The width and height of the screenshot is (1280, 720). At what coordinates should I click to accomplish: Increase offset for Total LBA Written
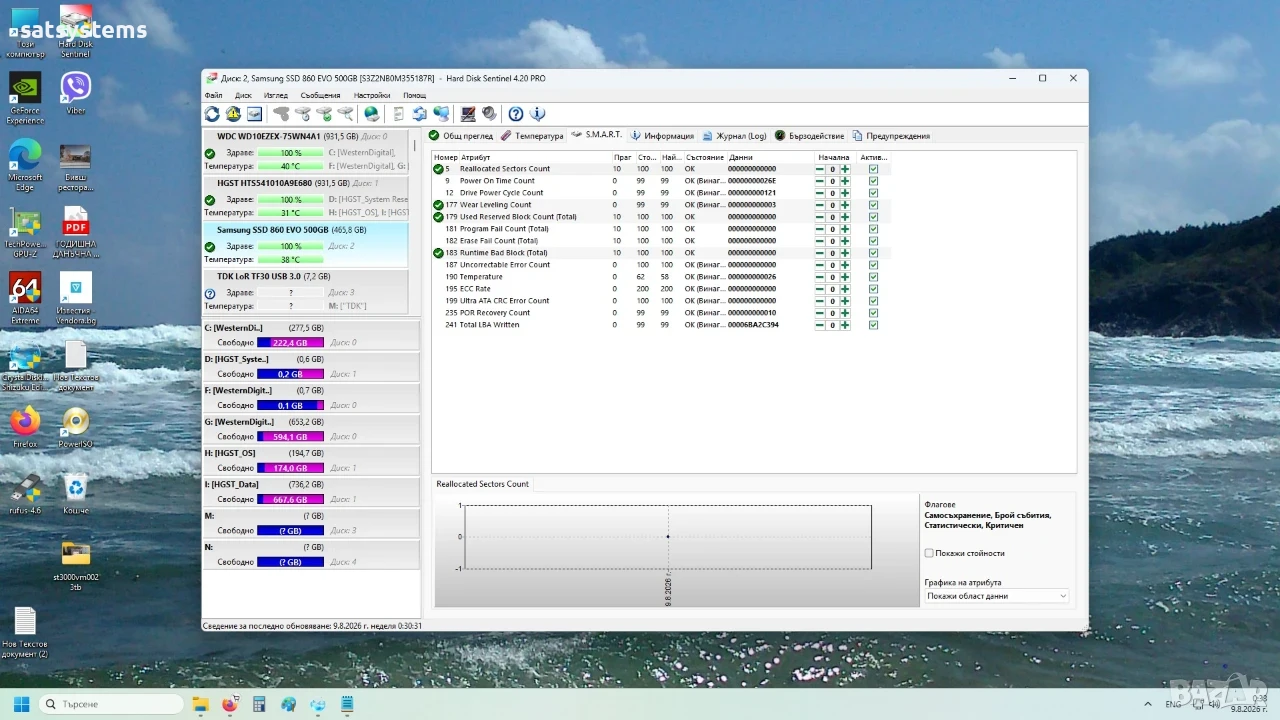(x=845, y=325)
